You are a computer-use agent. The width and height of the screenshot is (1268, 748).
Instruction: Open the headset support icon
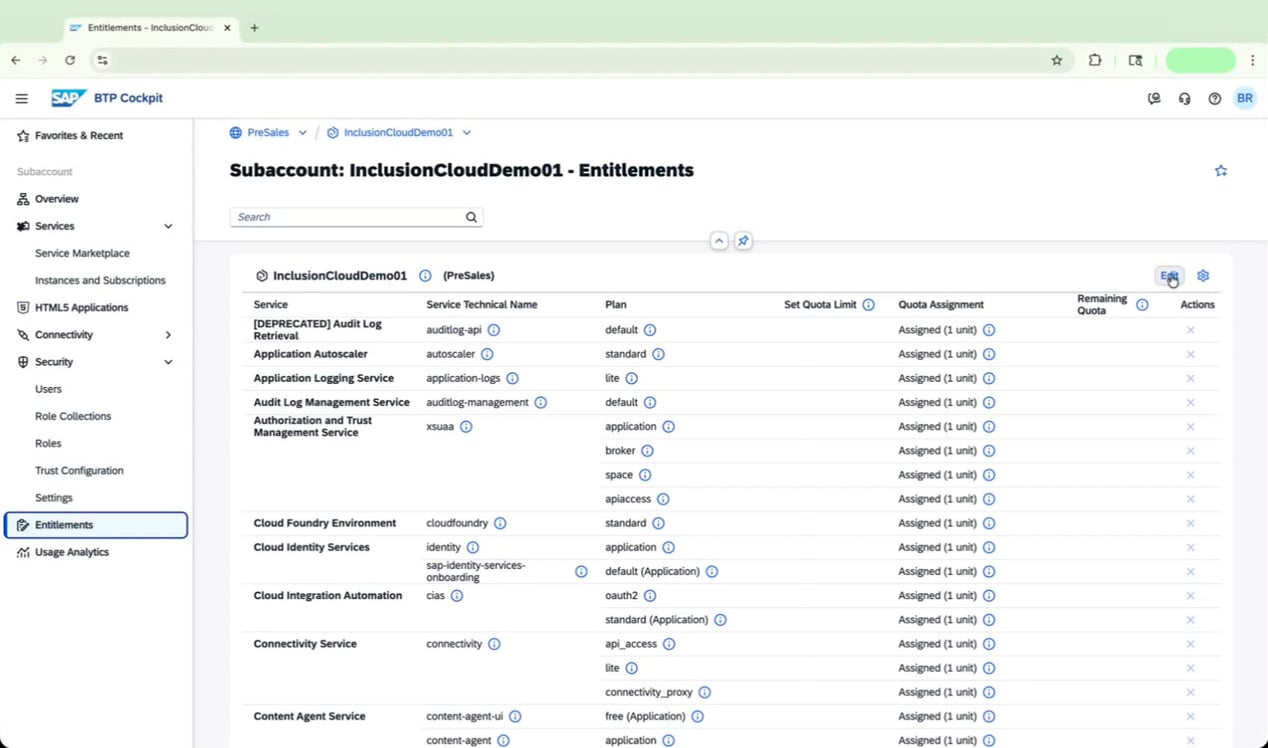(1184, 99)
